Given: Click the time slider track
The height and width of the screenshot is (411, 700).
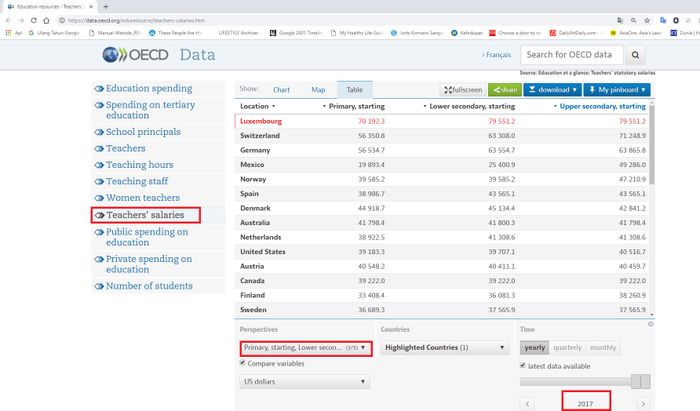Looking at the screenshot, I should 575,382.
